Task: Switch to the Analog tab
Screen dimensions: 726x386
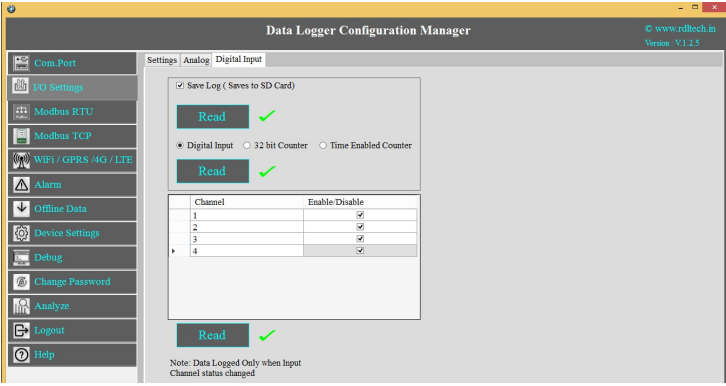Action: 196,60
